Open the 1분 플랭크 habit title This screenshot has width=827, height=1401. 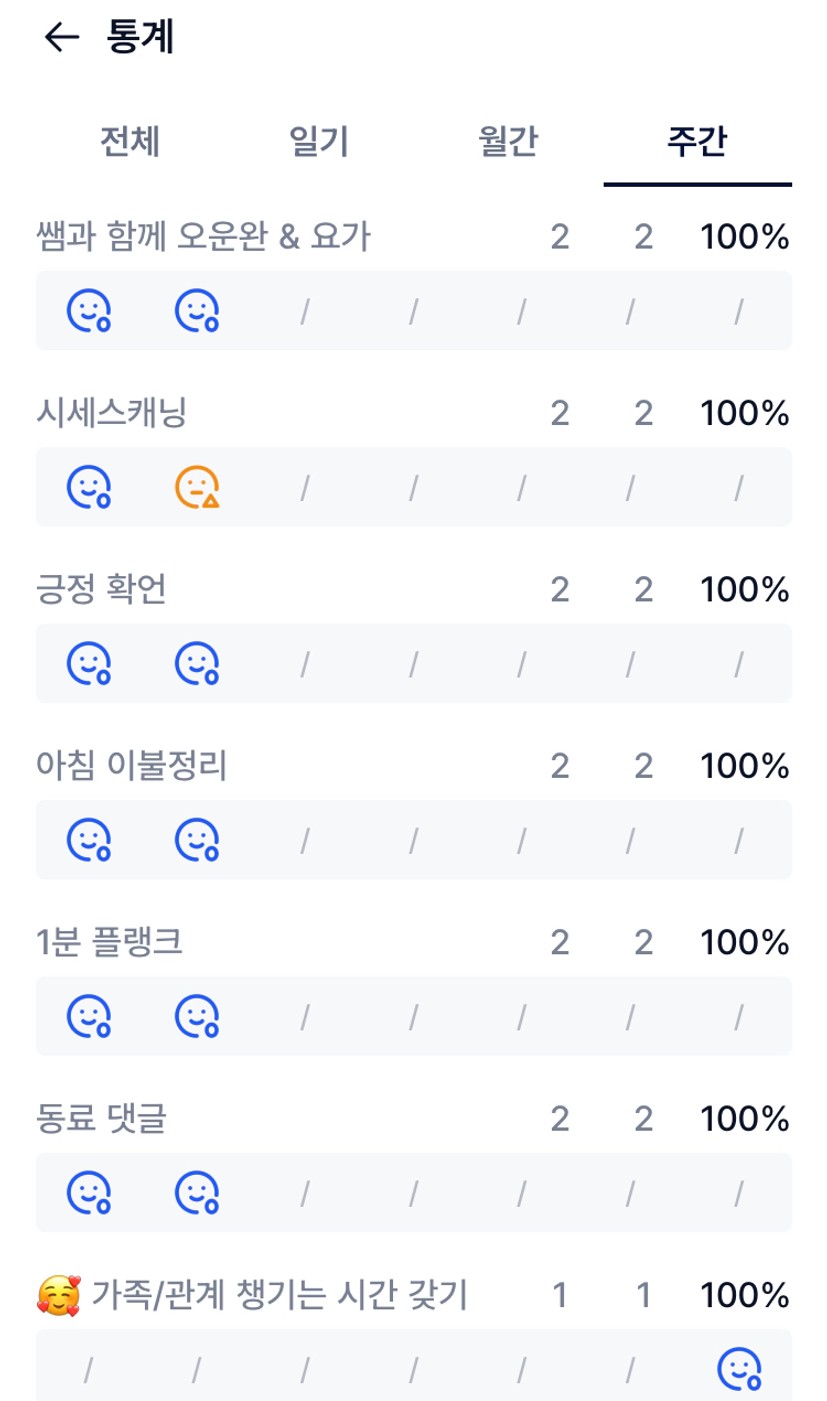point(109,942)
